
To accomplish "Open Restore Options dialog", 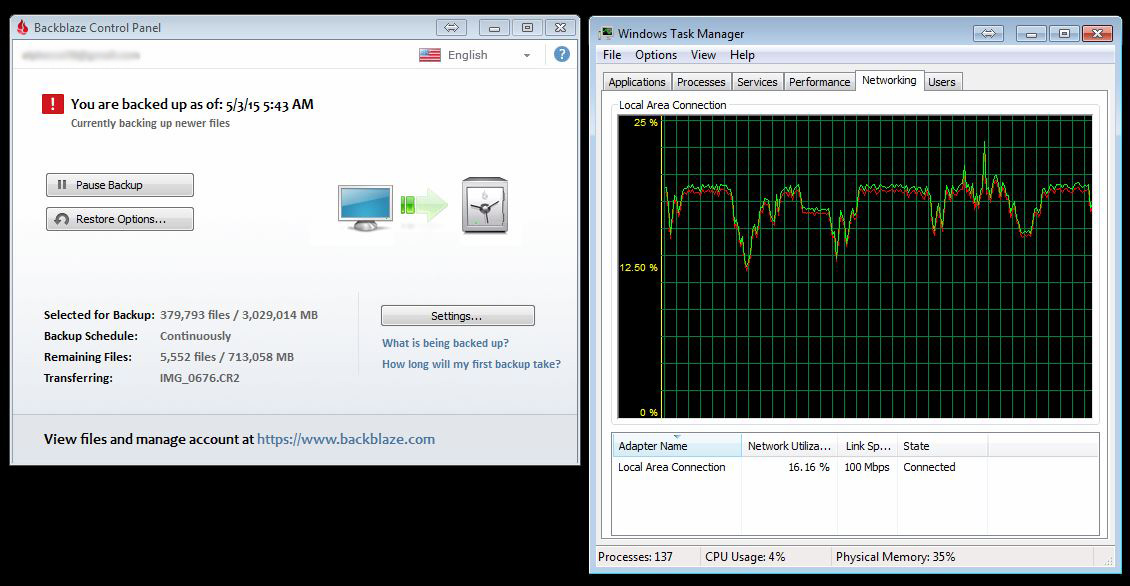I will tap(120, 219).
